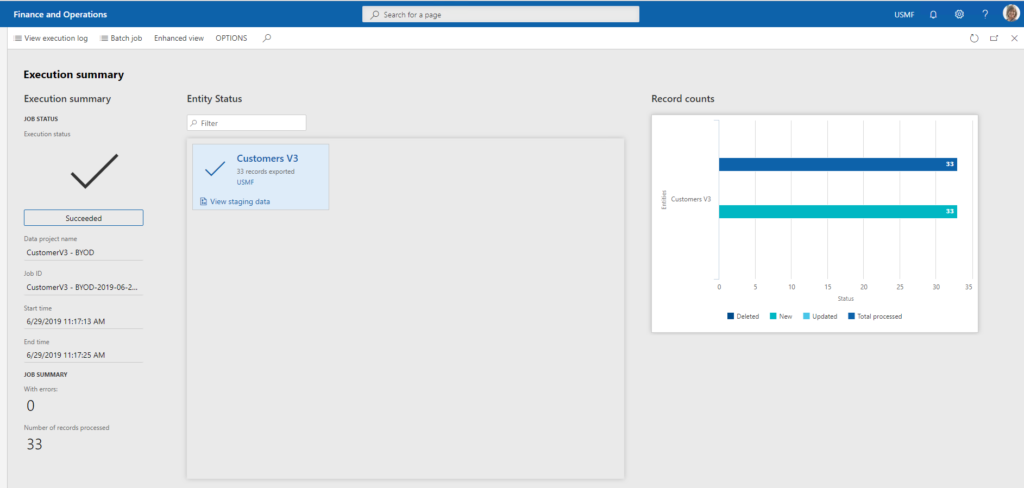Image resolution: width=1024 pixels, height=488 pixels.
Task: Click the New legend swatch
Action: tap(773, 316)
